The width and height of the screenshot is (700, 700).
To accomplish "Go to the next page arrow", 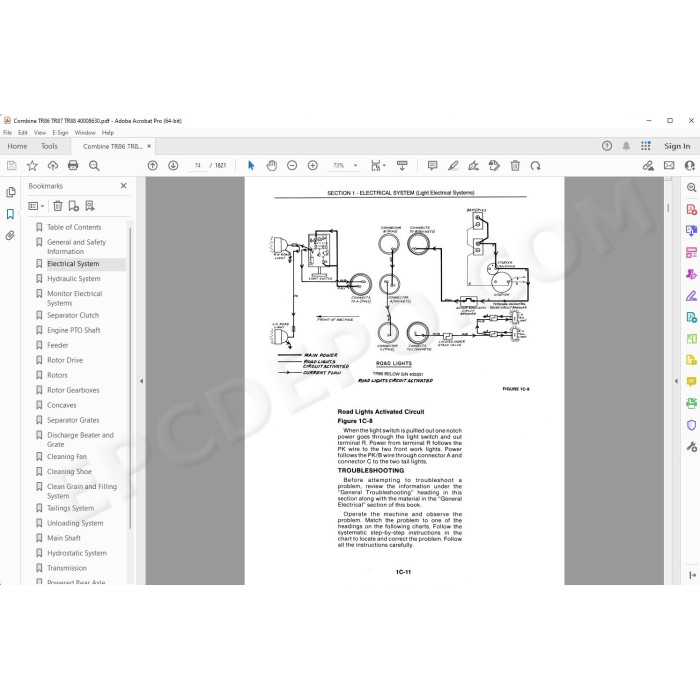I will point(173,166).
